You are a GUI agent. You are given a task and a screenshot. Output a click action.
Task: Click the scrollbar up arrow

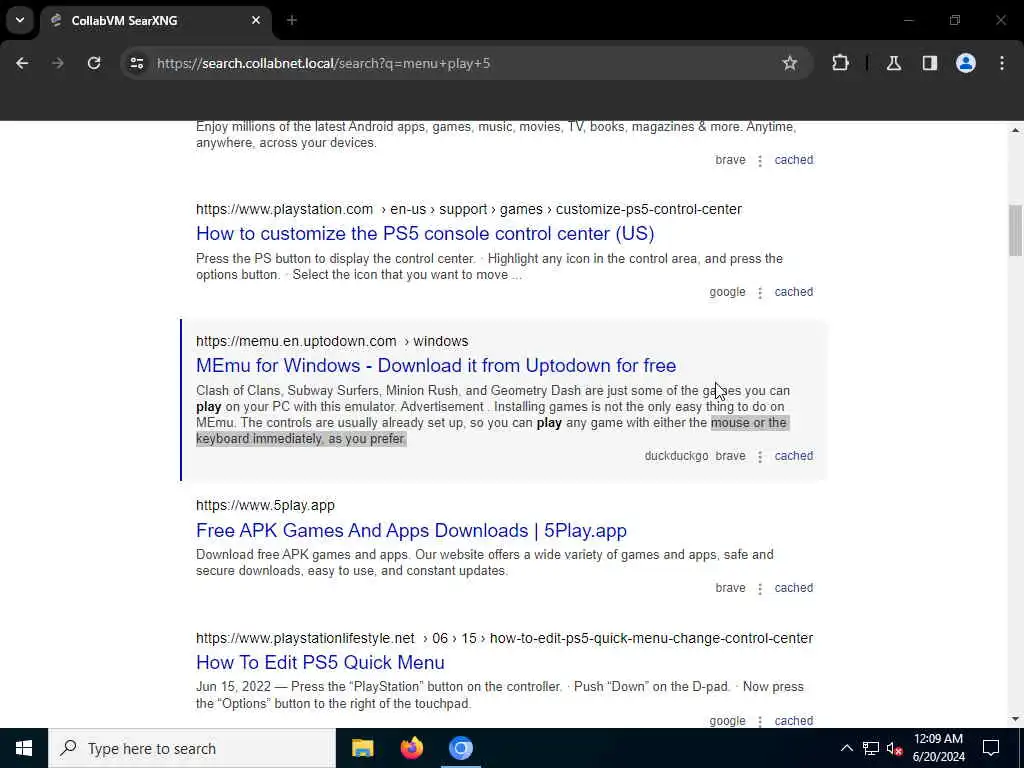pos(1015,130)
